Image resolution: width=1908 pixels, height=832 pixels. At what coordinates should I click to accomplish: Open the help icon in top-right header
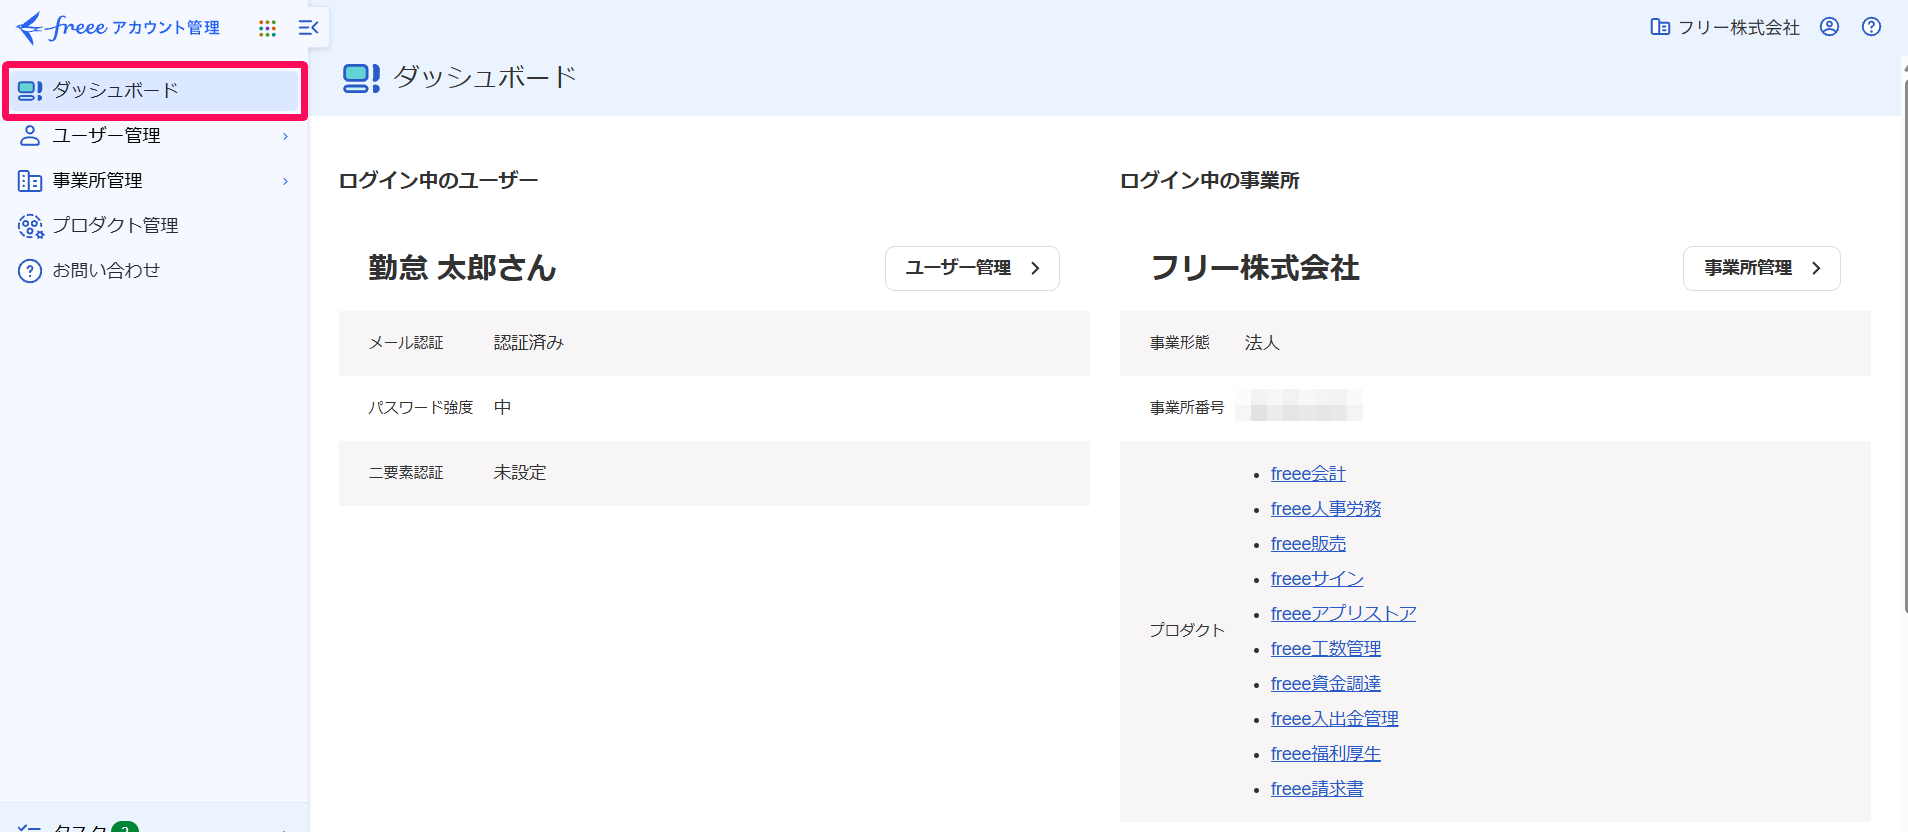[1871, 27]
